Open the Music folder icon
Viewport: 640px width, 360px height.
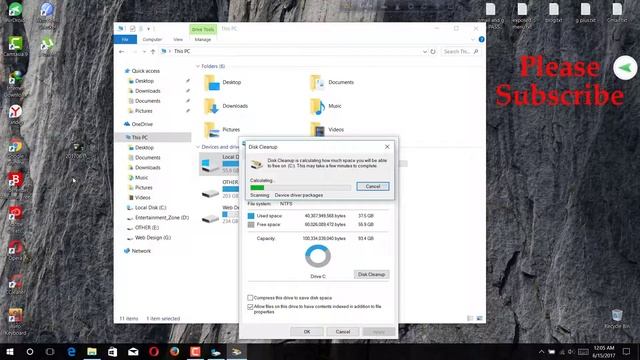tap(317, 106)
